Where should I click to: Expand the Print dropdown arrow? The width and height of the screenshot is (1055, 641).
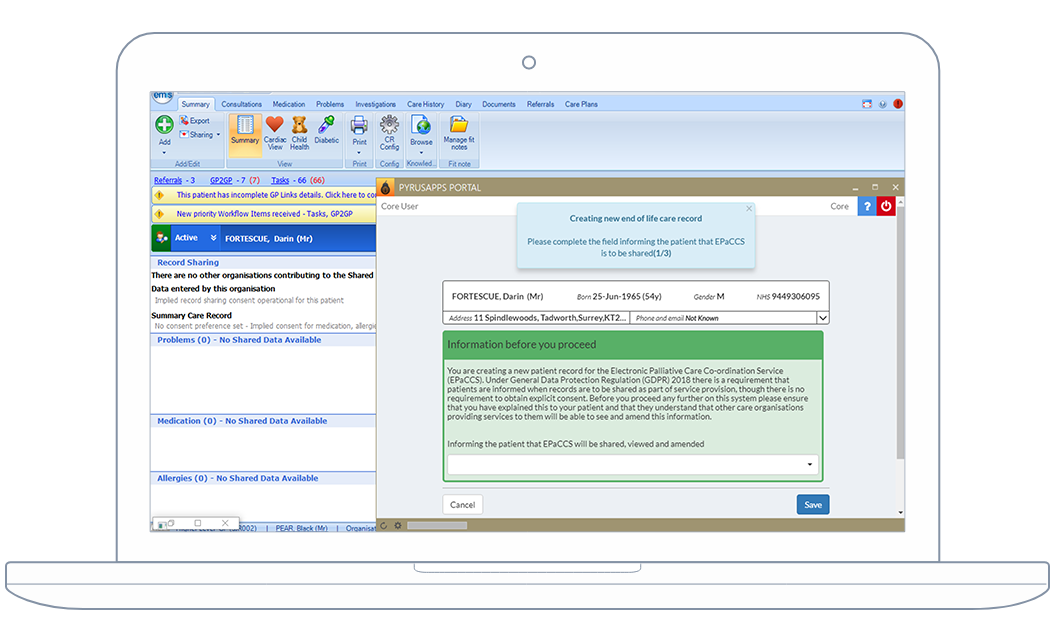pyautogui.click(x=359, y=153)
